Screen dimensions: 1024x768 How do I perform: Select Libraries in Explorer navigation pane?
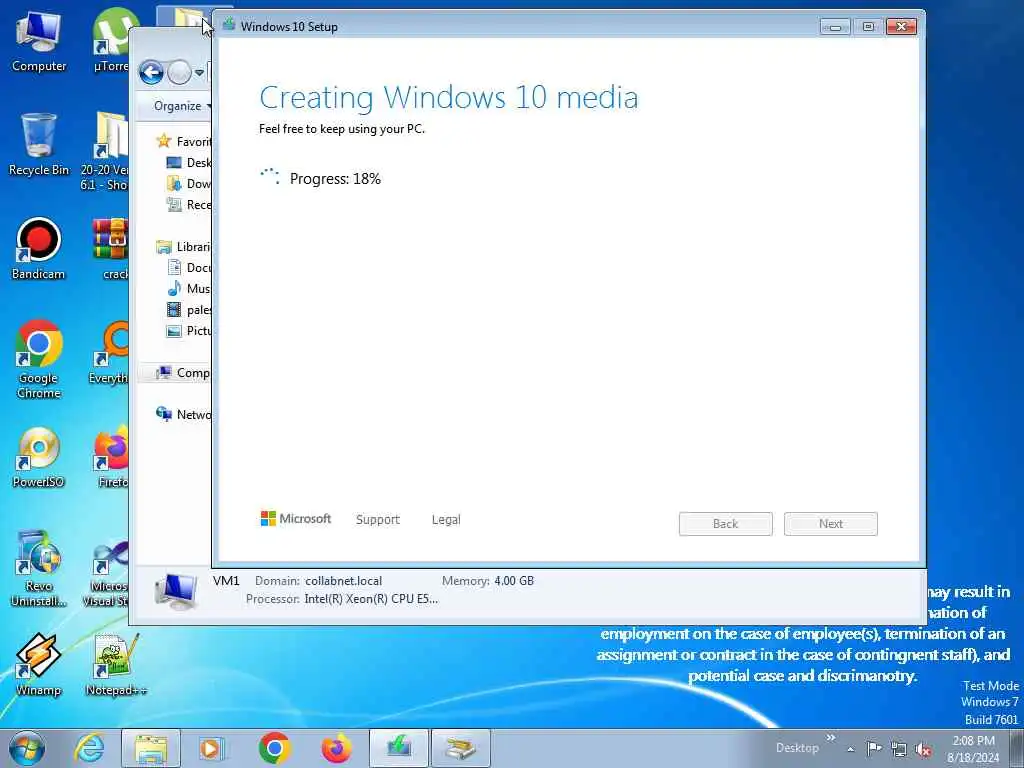click(184, 246)
